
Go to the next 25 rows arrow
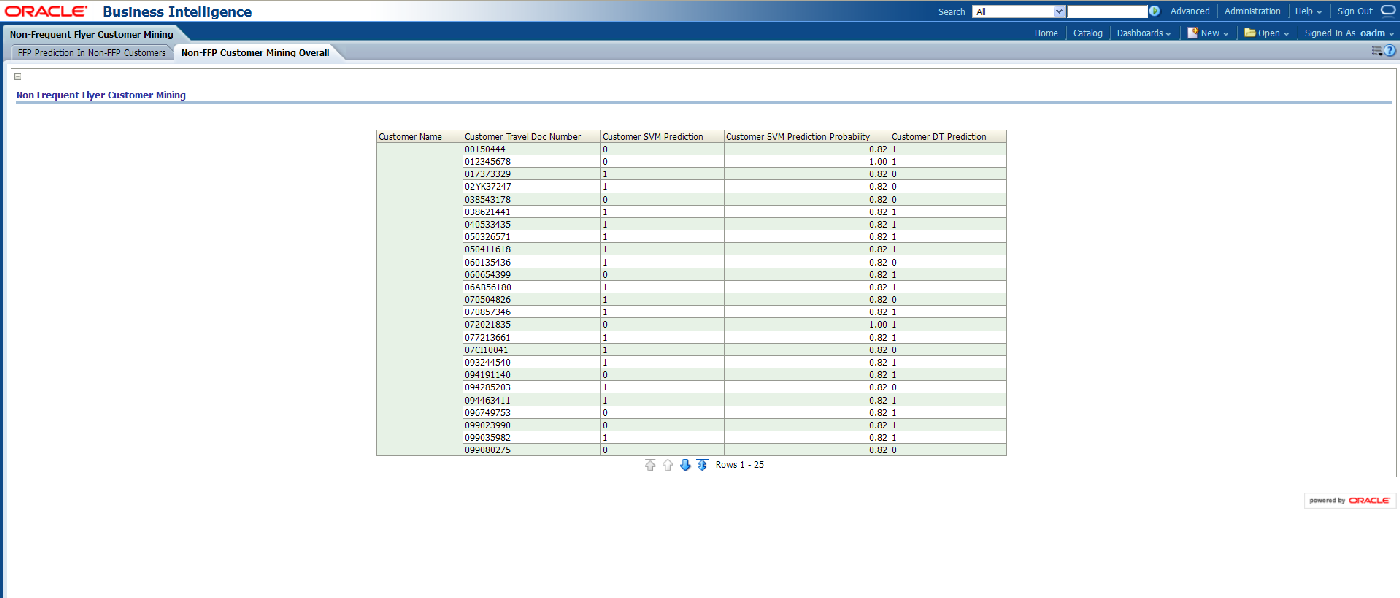coord(685,465)
